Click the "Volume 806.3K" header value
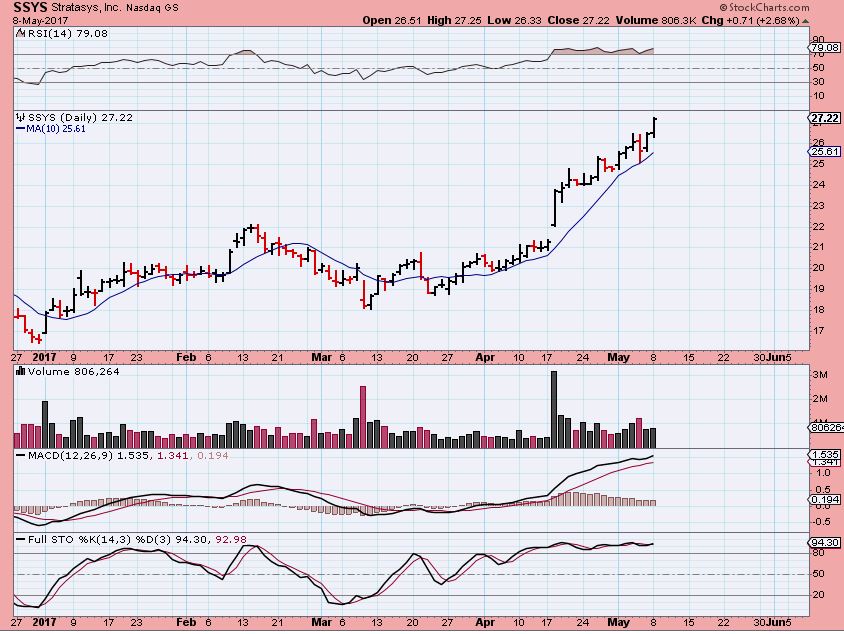 click(656, 20)
